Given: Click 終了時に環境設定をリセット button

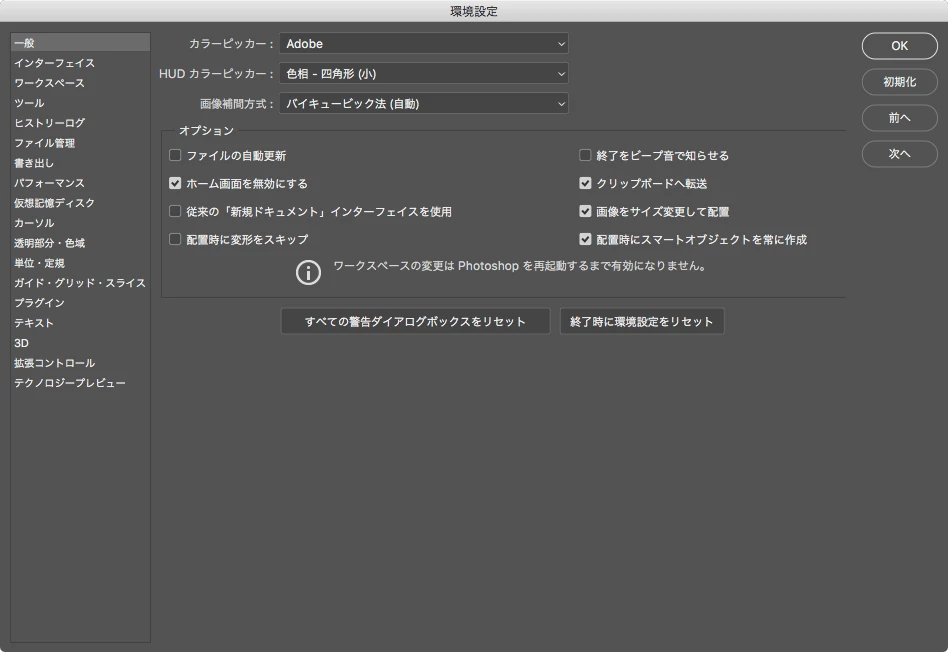Looking at the screenshot, I should (641, 321).
